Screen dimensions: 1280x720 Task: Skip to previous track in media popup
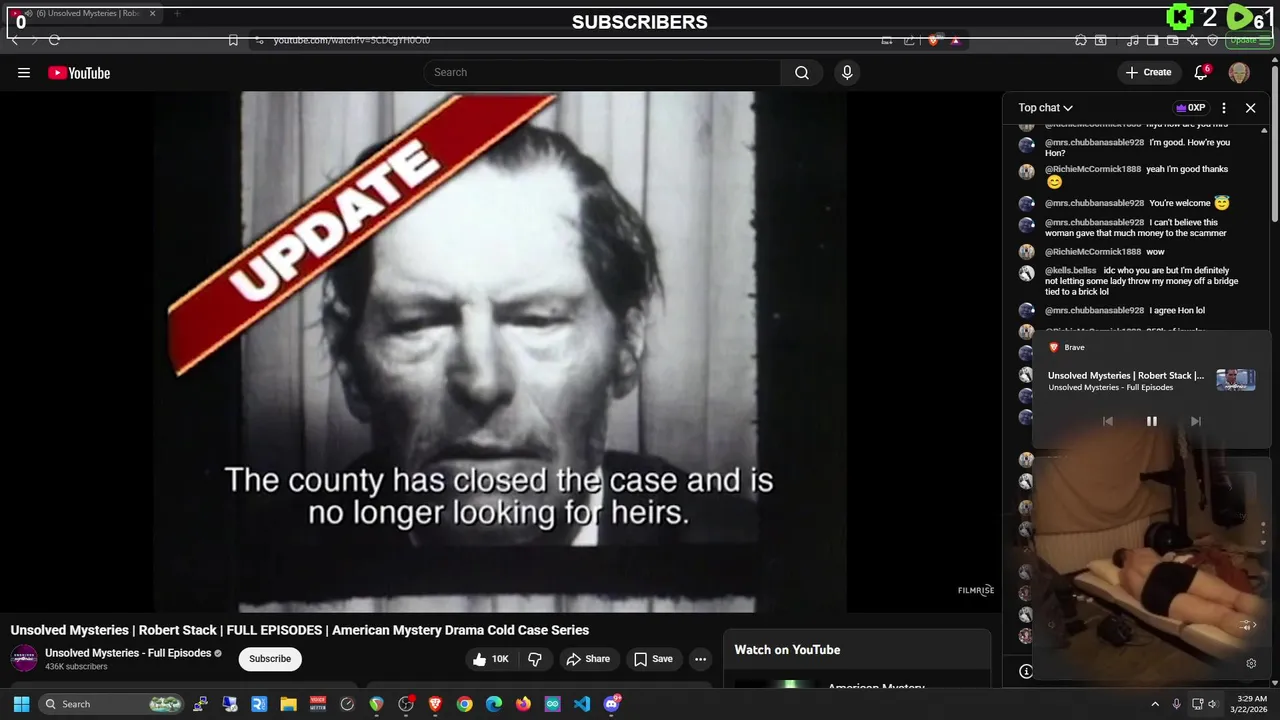tap(1107, 421)
